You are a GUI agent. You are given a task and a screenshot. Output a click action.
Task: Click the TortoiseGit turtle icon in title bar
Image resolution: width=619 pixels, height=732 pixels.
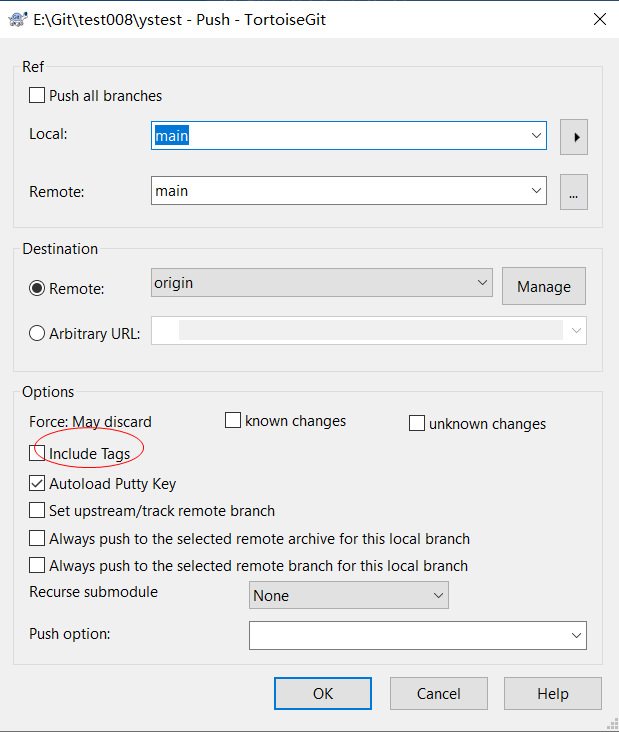coord(18,20)
